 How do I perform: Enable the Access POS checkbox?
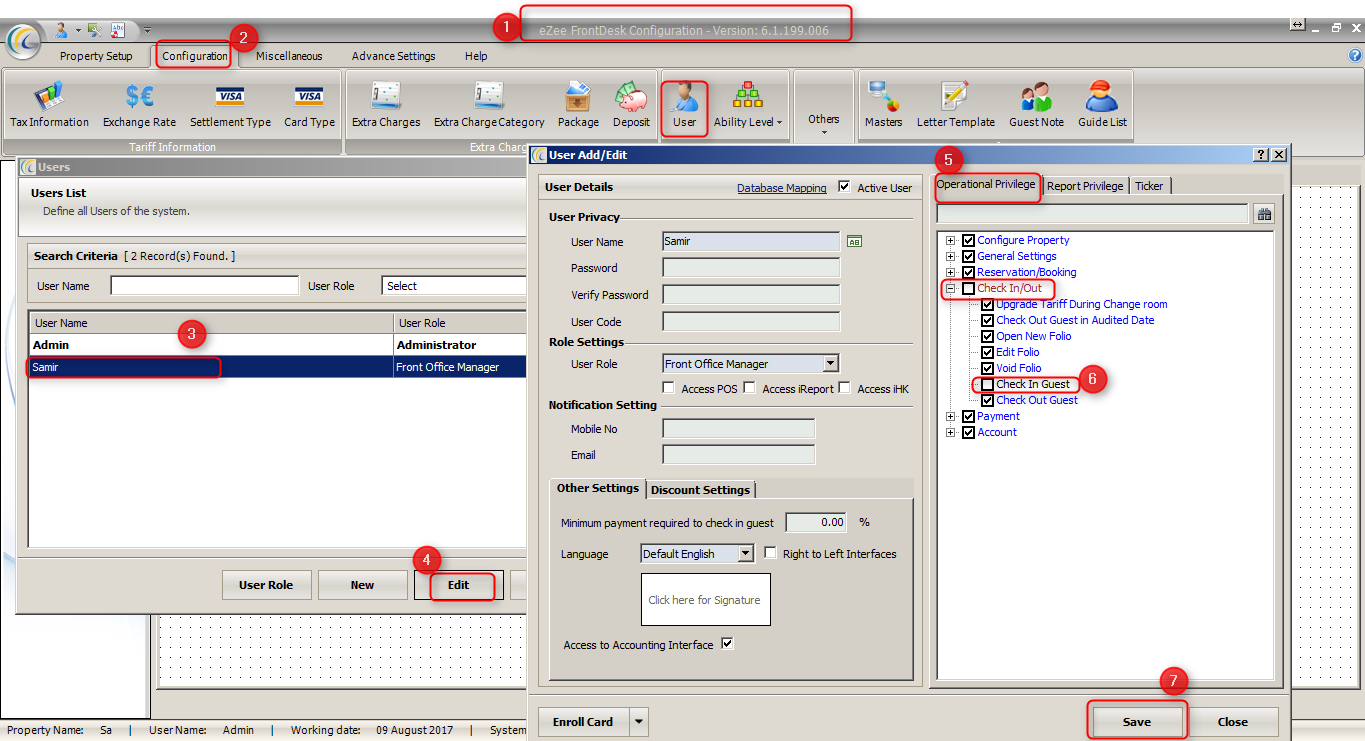click(669, 388)
